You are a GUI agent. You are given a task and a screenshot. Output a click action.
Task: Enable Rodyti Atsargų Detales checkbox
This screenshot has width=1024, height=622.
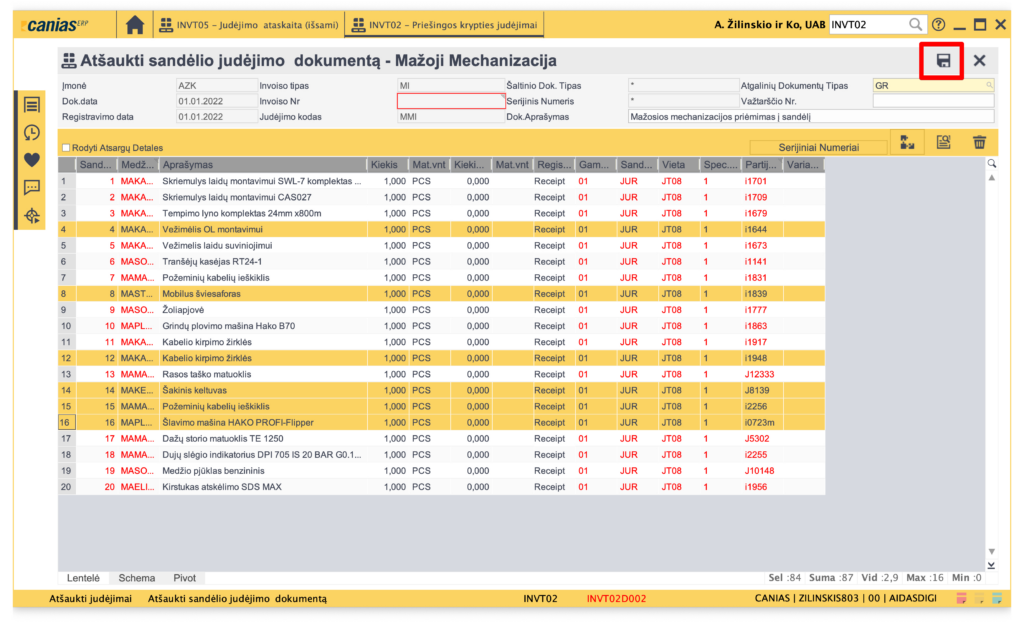(66, 148)
